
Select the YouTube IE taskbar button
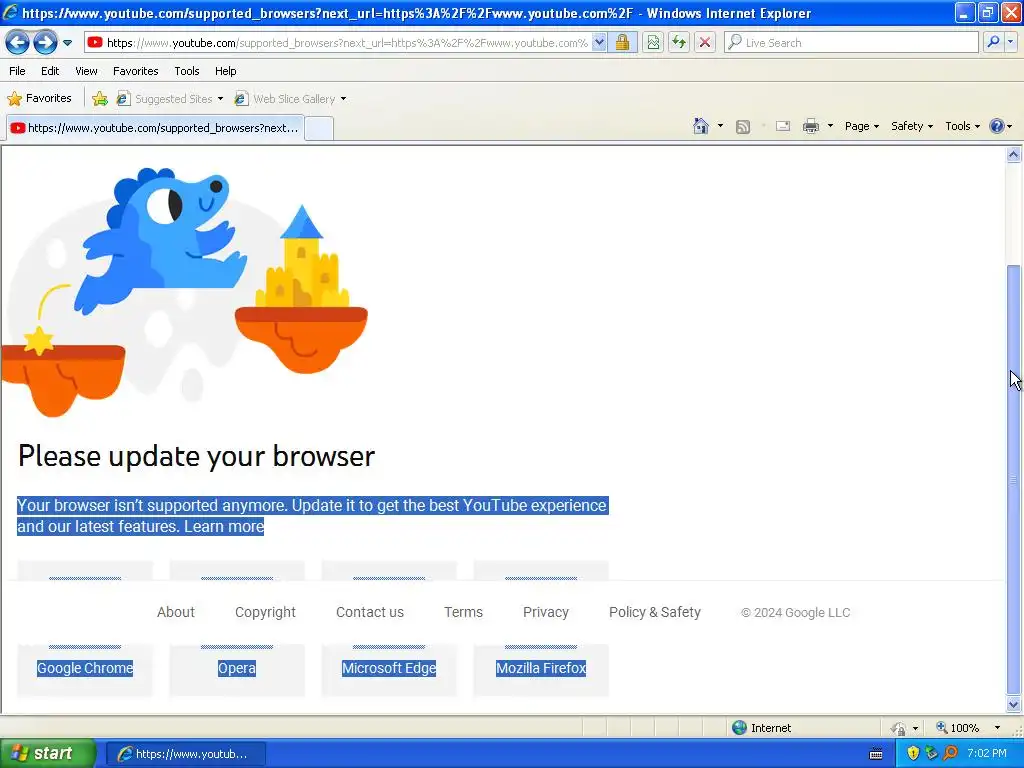(x=185, y=754)
